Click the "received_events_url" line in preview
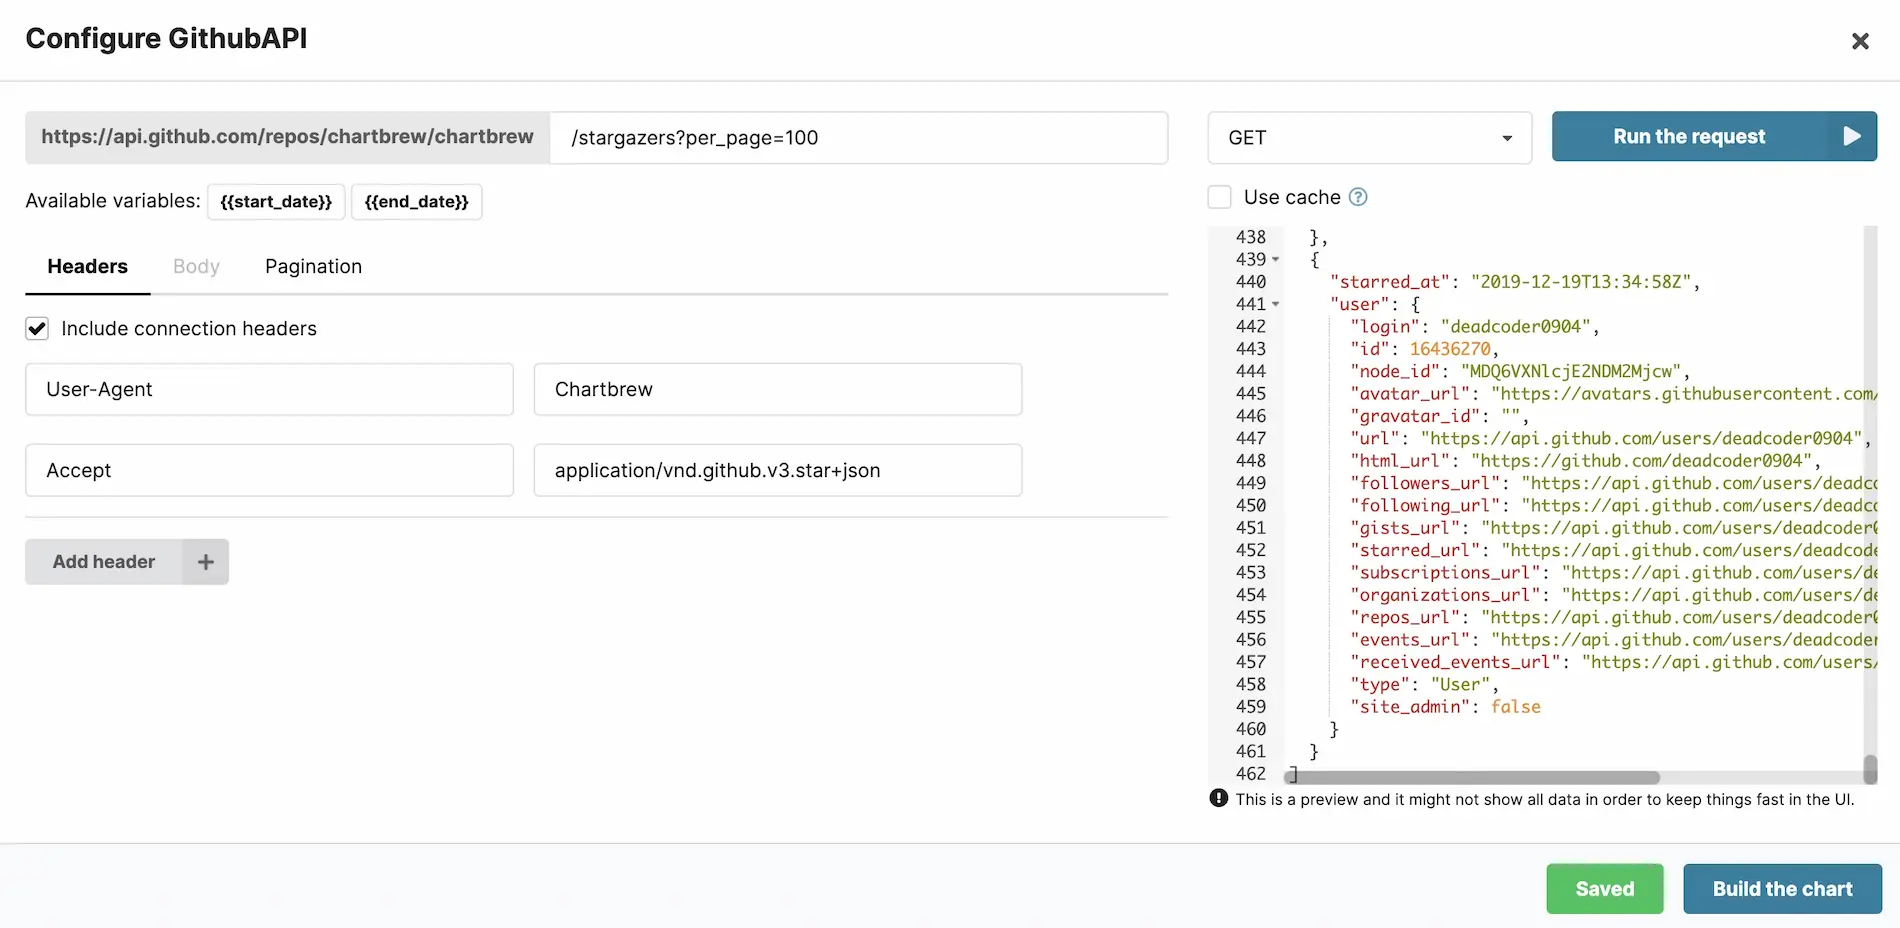 [x=1613, y=662]
